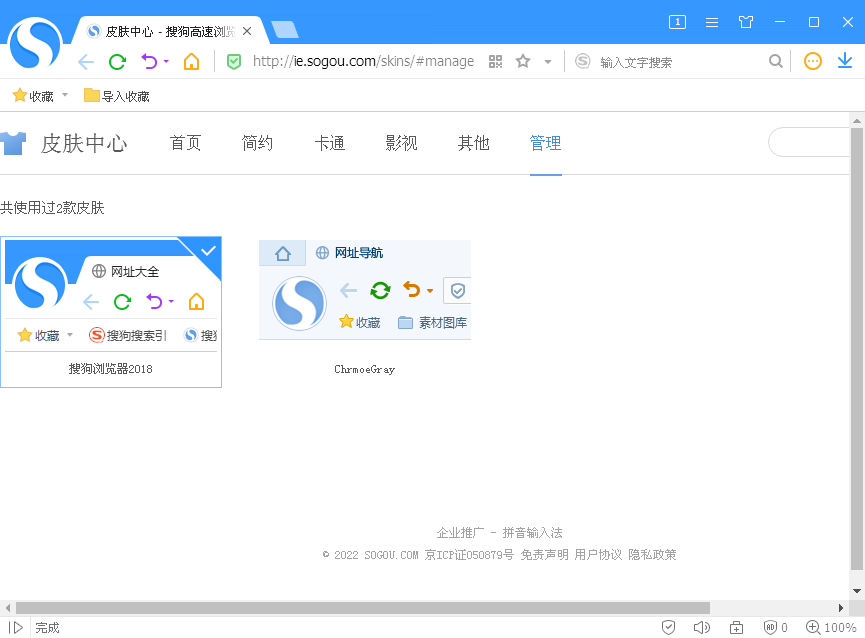
Task: Open the 100% zoom control
Action: tap(831, 628)
